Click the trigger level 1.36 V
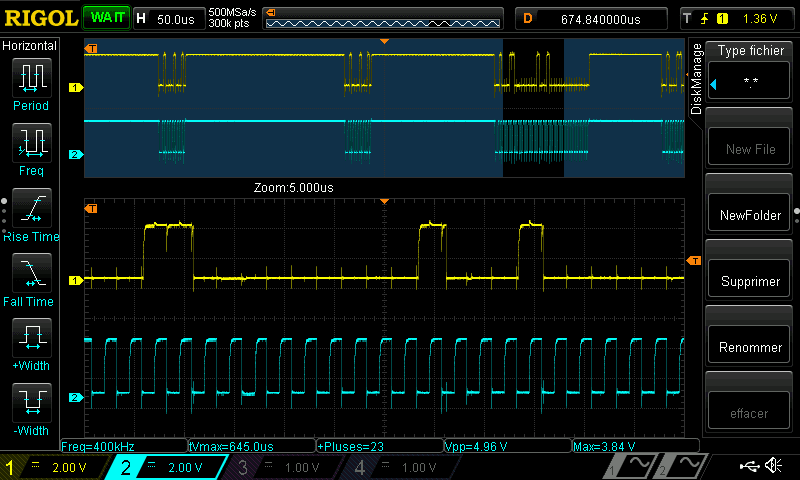 760,19
